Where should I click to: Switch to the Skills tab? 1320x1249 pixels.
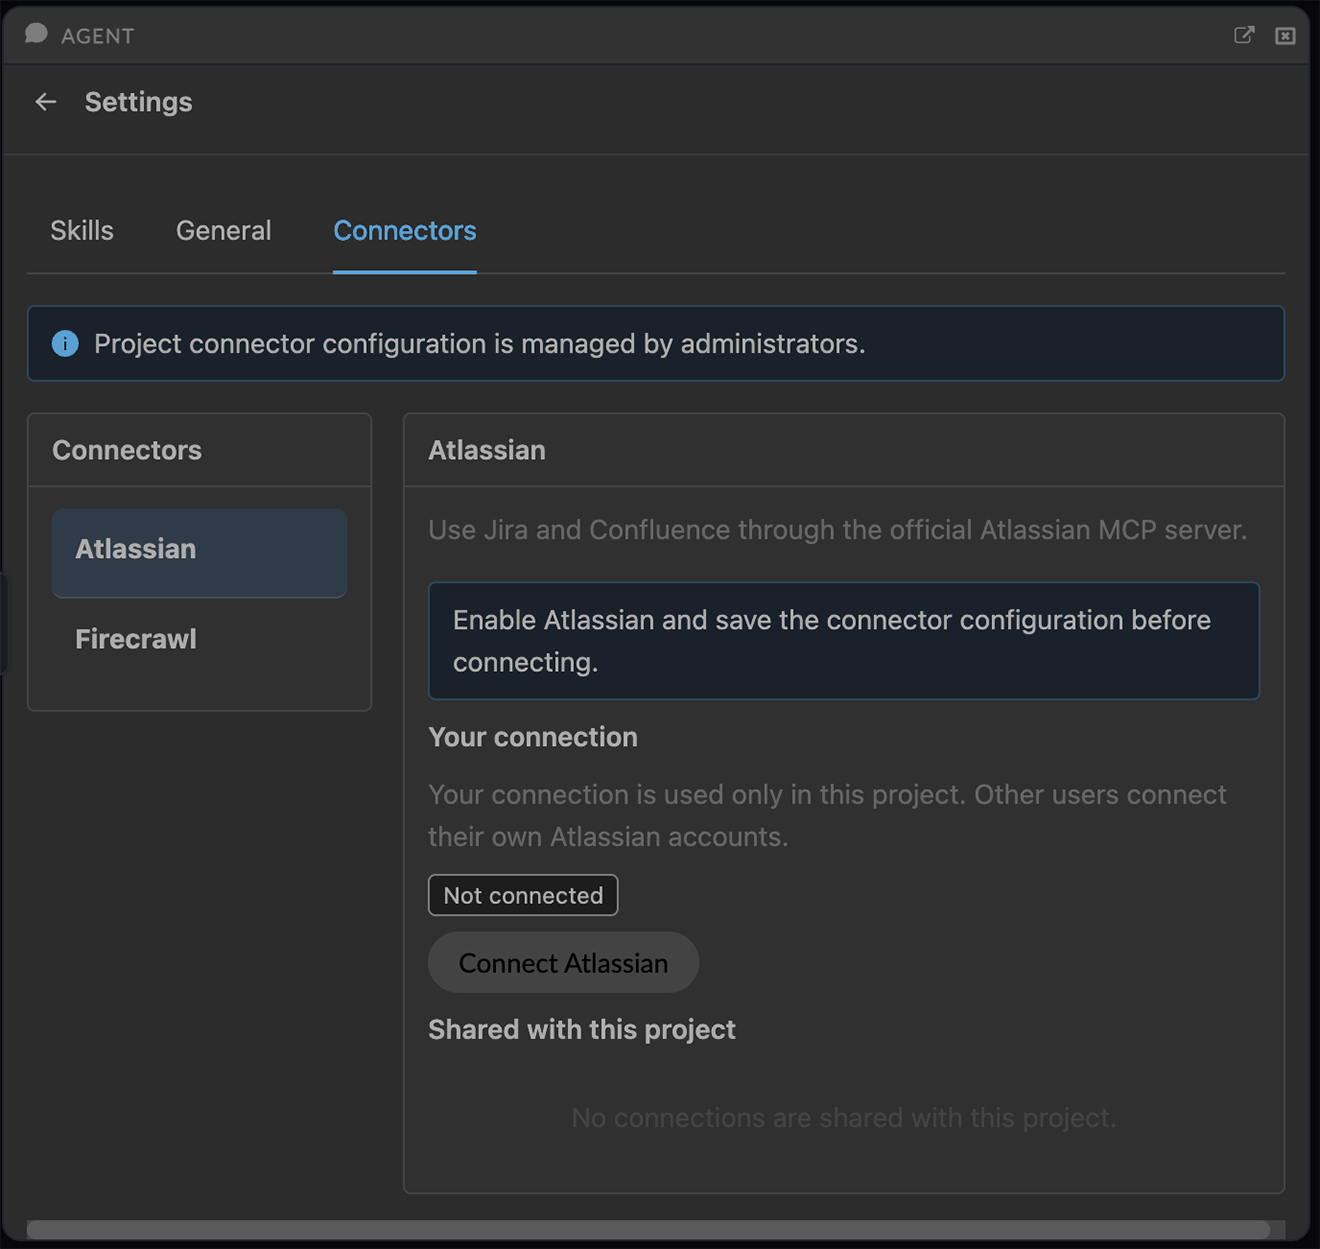pos(82,231)
